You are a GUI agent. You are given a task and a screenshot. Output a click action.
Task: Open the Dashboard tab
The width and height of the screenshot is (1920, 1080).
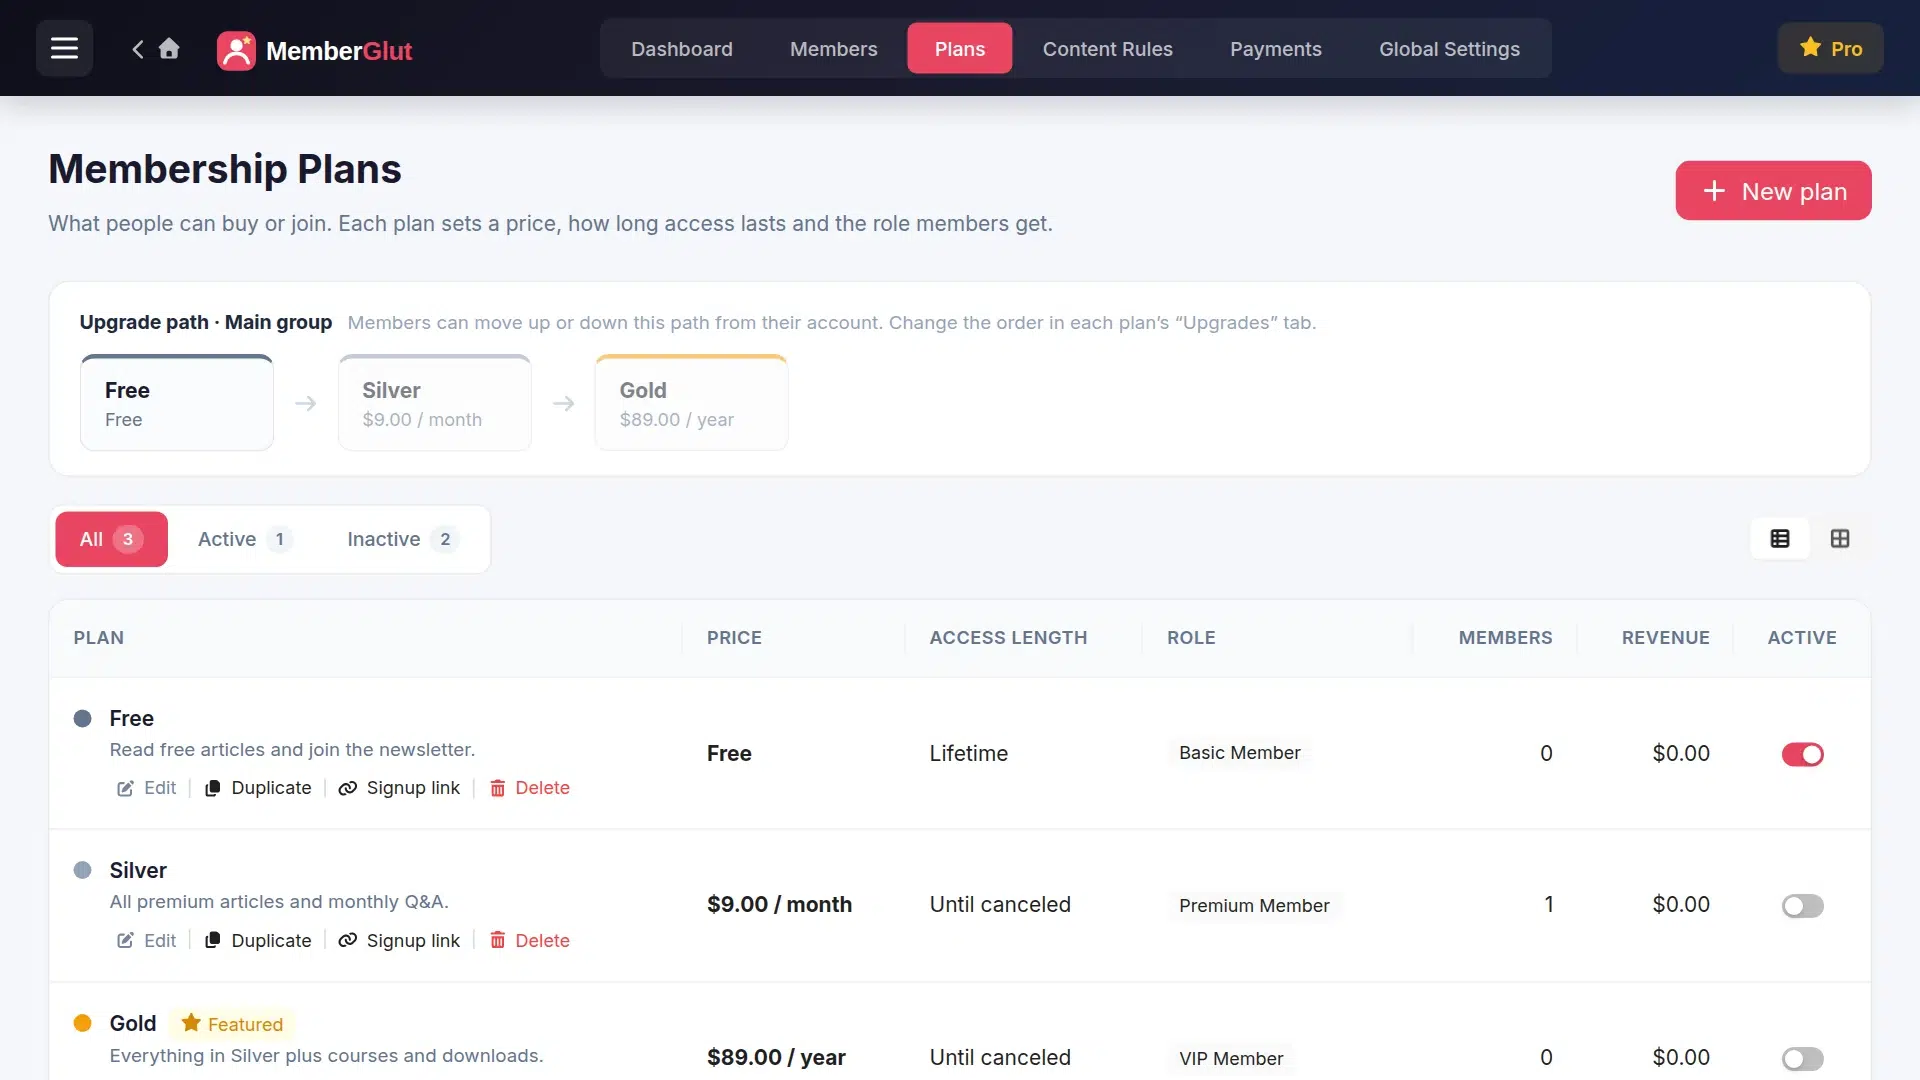[682, 49]
